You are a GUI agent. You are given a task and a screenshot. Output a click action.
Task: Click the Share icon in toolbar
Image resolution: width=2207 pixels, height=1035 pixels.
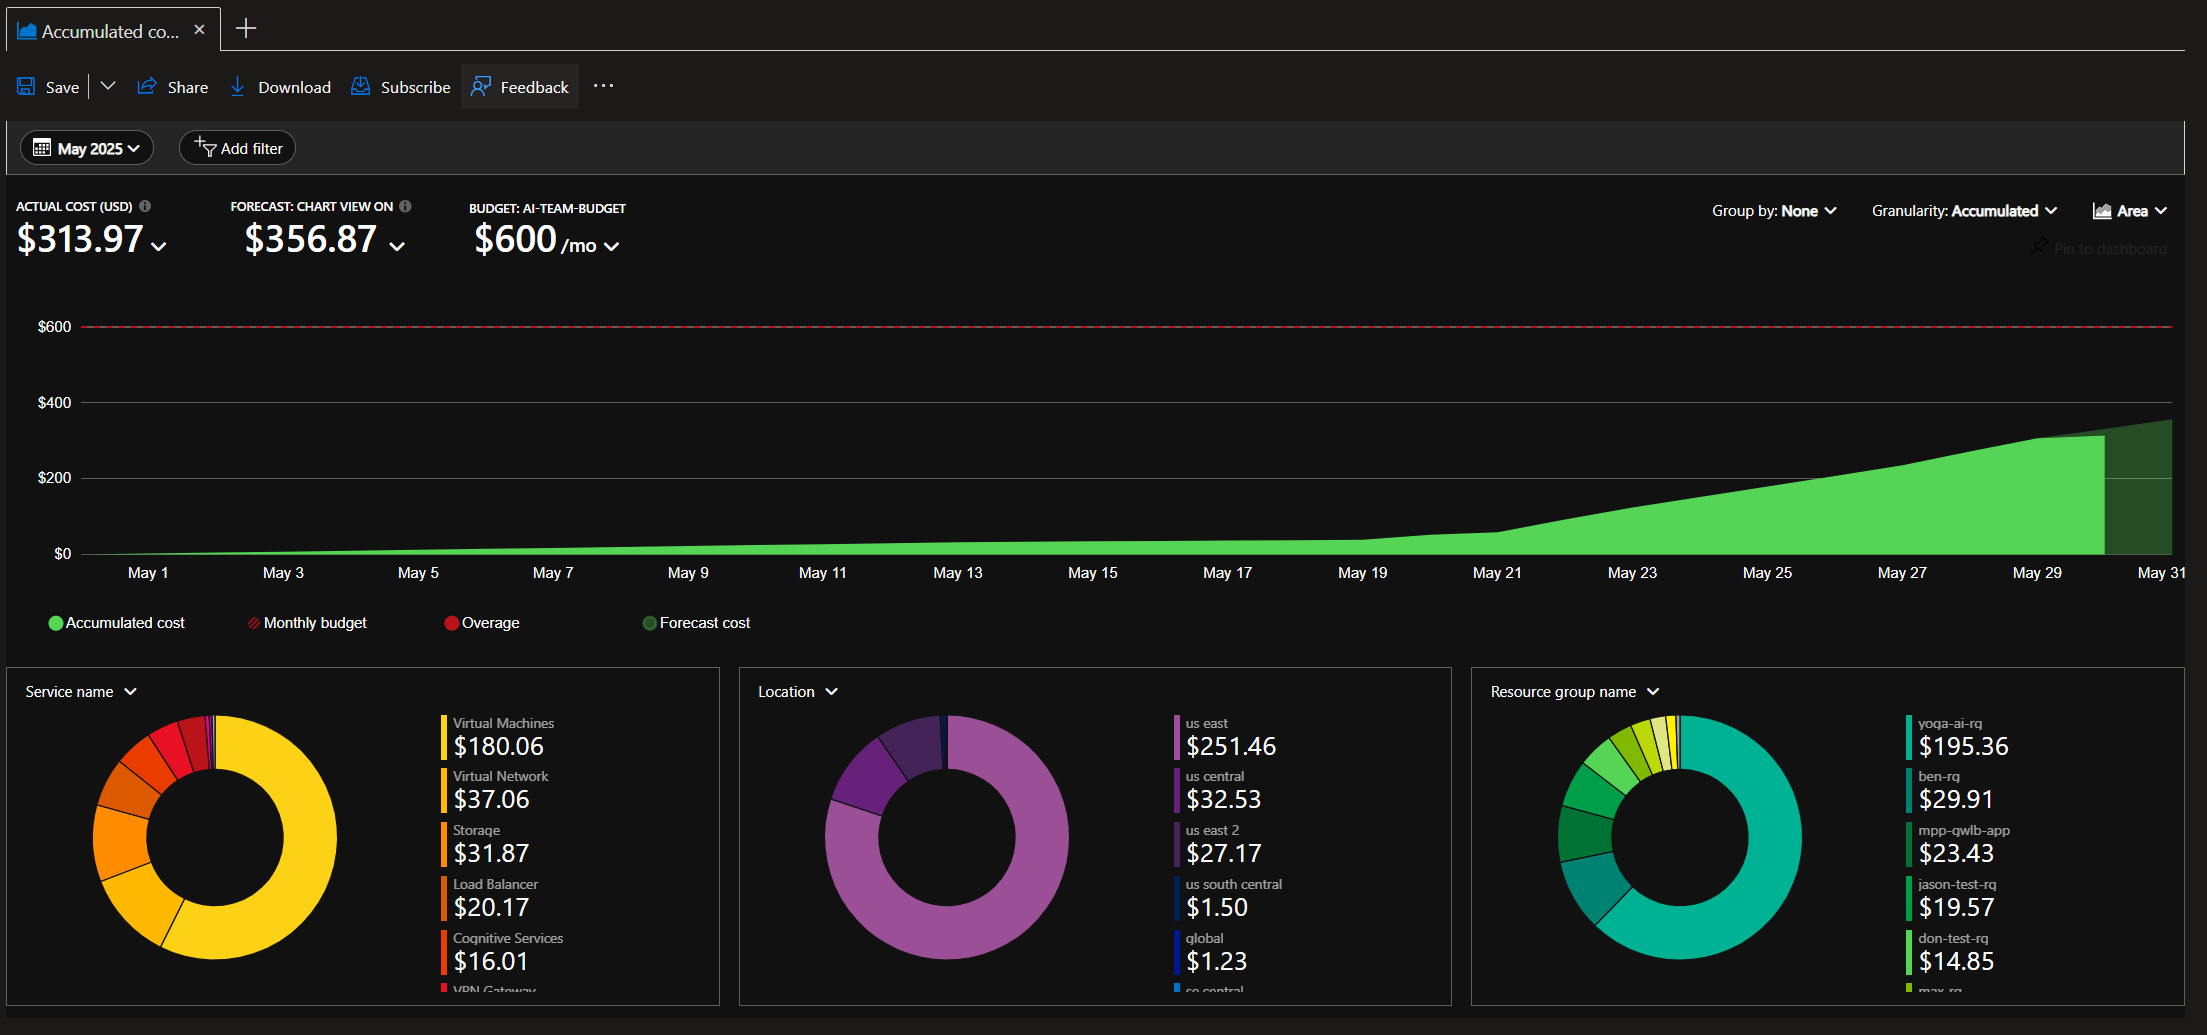pos(147,87)
